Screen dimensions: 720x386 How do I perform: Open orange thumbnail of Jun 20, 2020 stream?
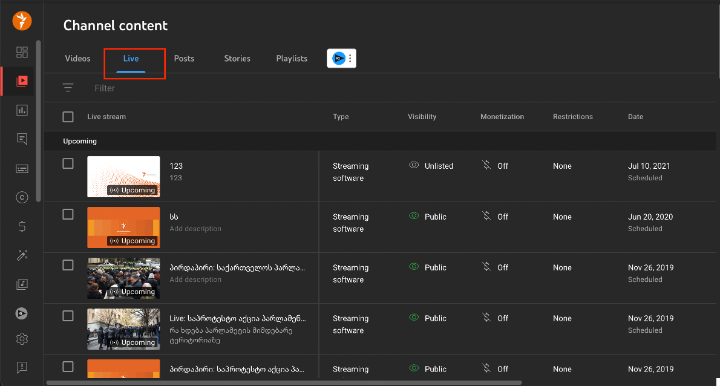point(124,227)
